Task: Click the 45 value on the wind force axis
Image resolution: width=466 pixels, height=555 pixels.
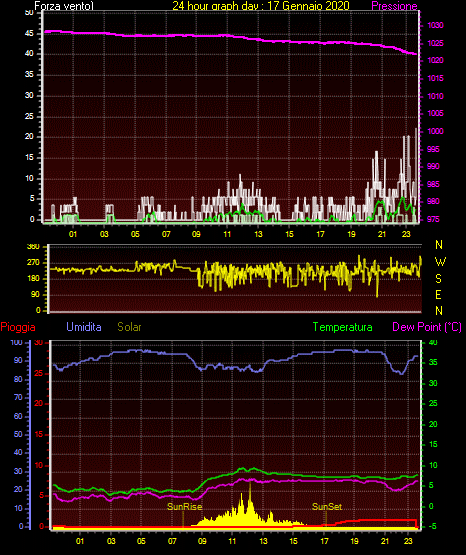Action: pos(29,33)
